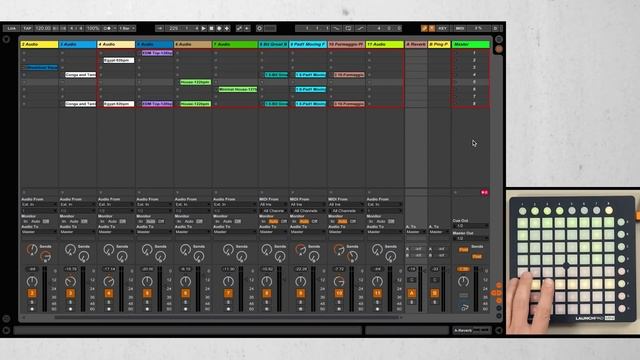The width and height of the screenshot is (640, 360).
Task: Enable KEY map mode
Action: pyautogui.click(x=442, y=28)
